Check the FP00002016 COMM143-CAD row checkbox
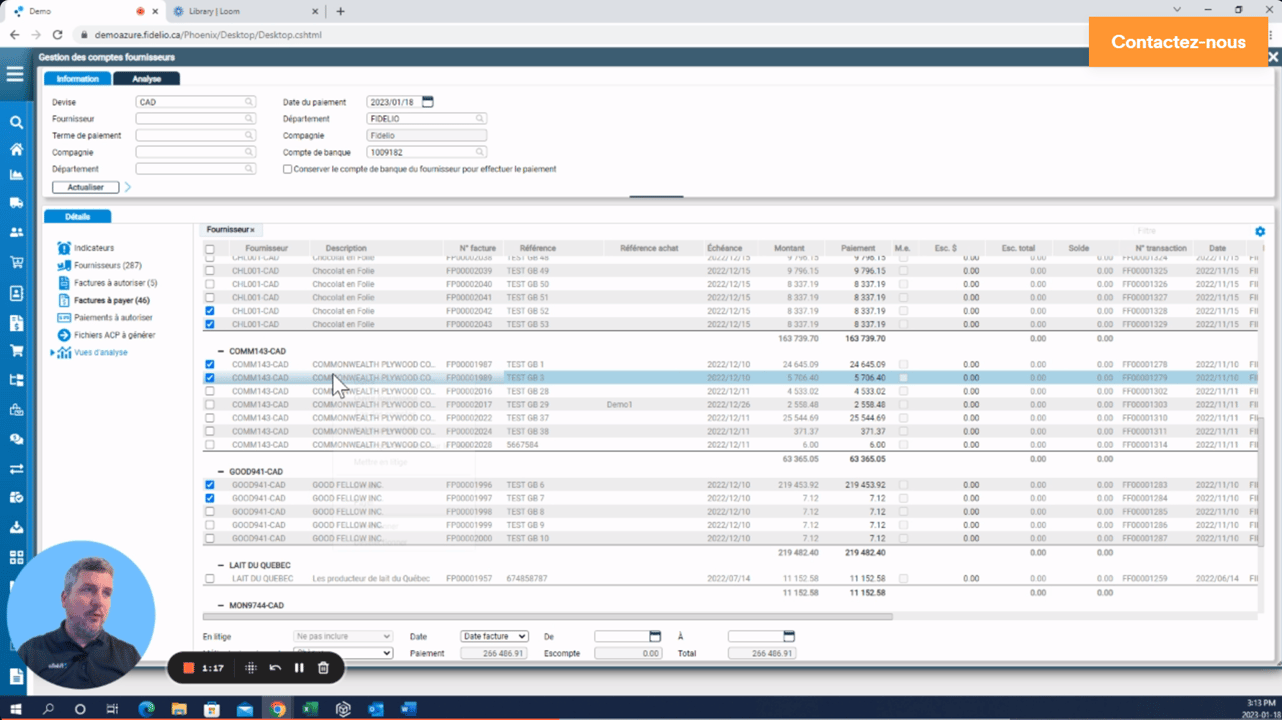1282x720 pixels. point(210,391)
